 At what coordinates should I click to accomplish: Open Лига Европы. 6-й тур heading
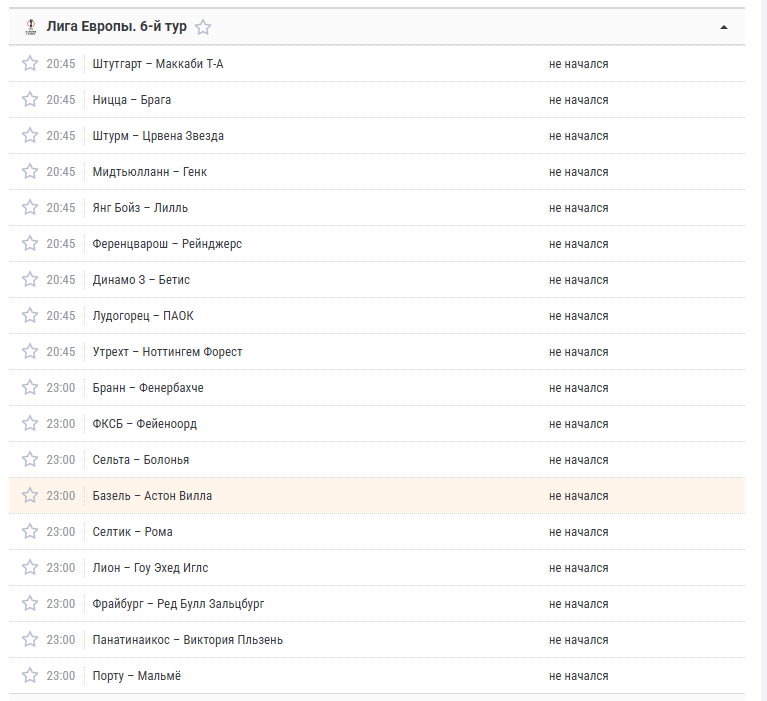coord(116,26)
